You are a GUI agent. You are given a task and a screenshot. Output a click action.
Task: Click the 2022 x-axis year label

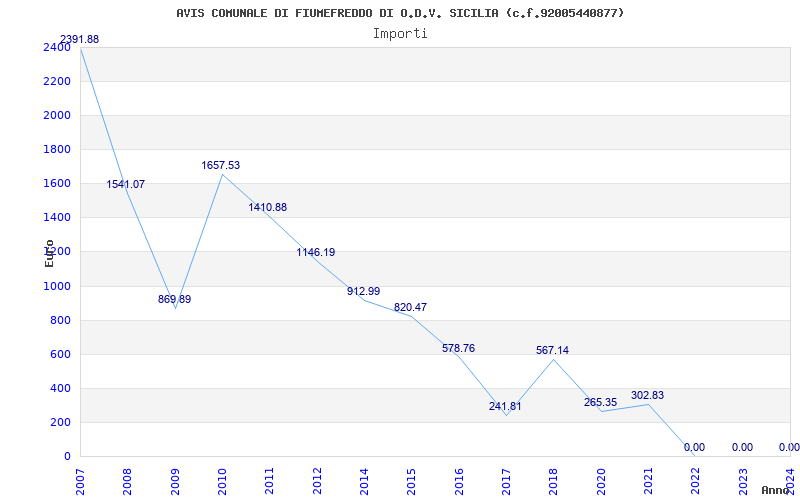(x=695, y=481)
